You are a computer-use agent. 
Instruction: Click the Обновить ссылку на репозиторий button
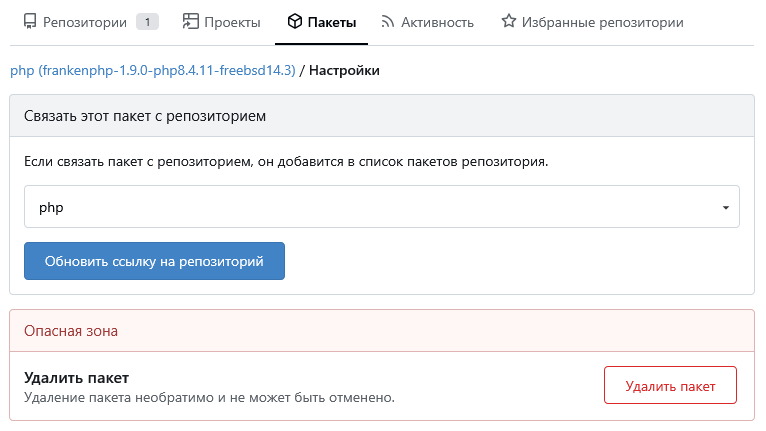154,261
